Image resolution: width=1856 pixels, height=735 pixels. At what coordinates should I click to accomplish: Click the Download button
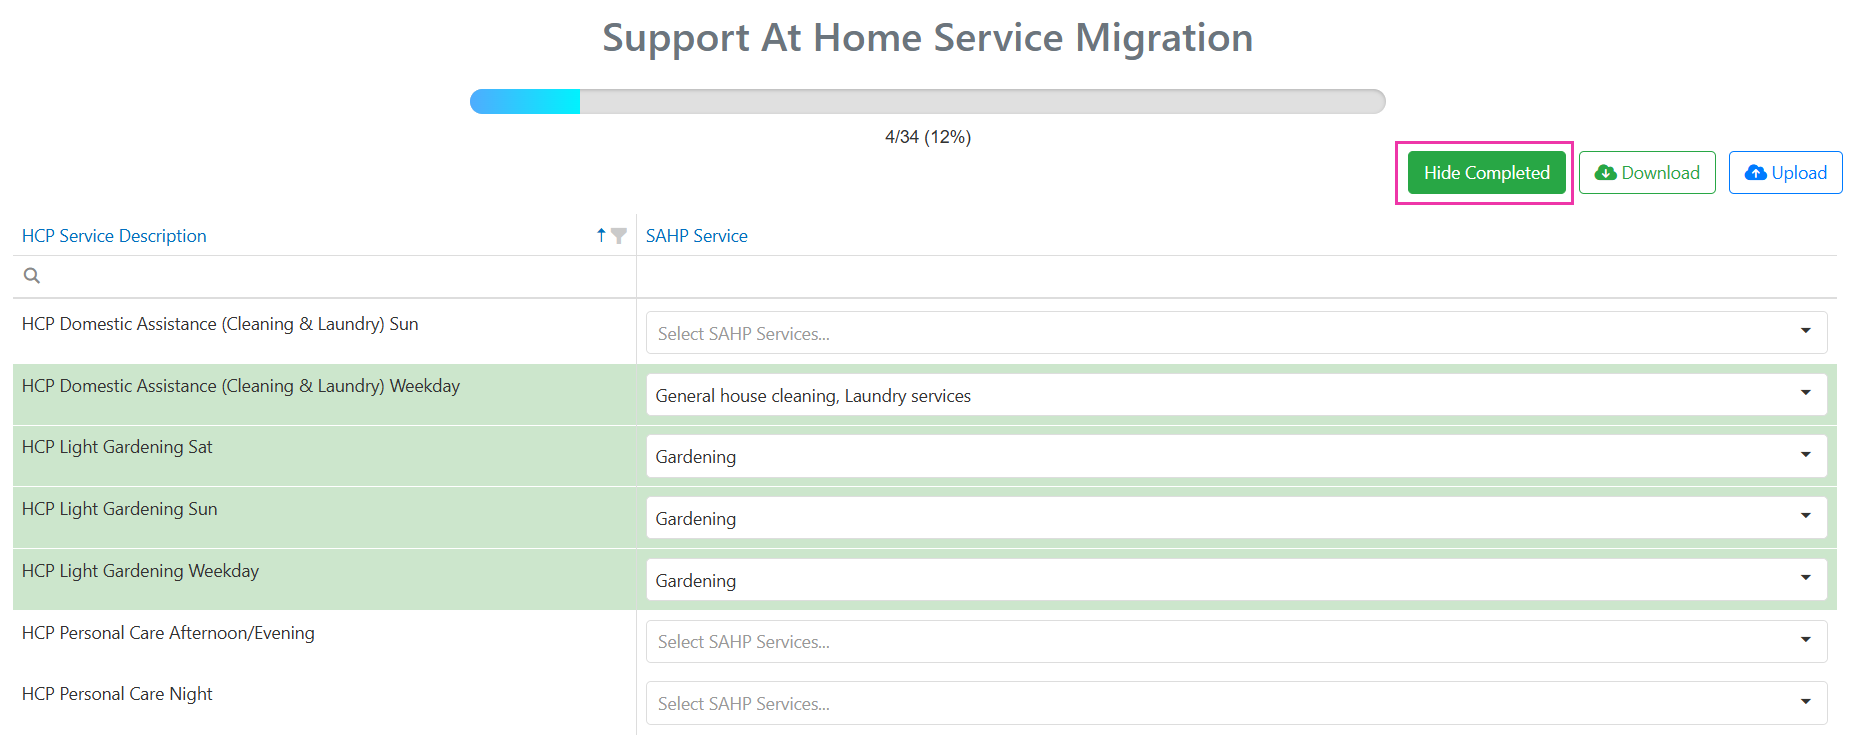click(x=1647, y=173)
